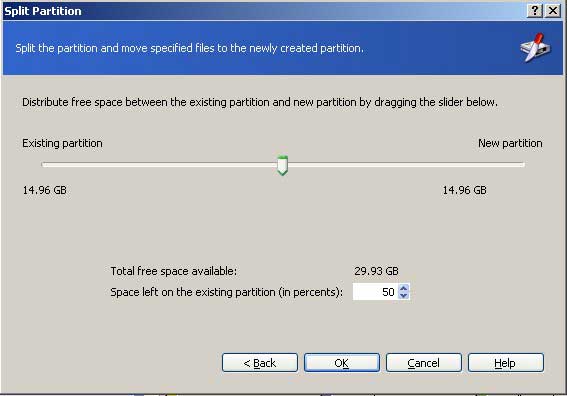Increase existing partition percent with up arrow
Image resolution: width=567 pixels, height=396 pixels.
click(404, 288)
